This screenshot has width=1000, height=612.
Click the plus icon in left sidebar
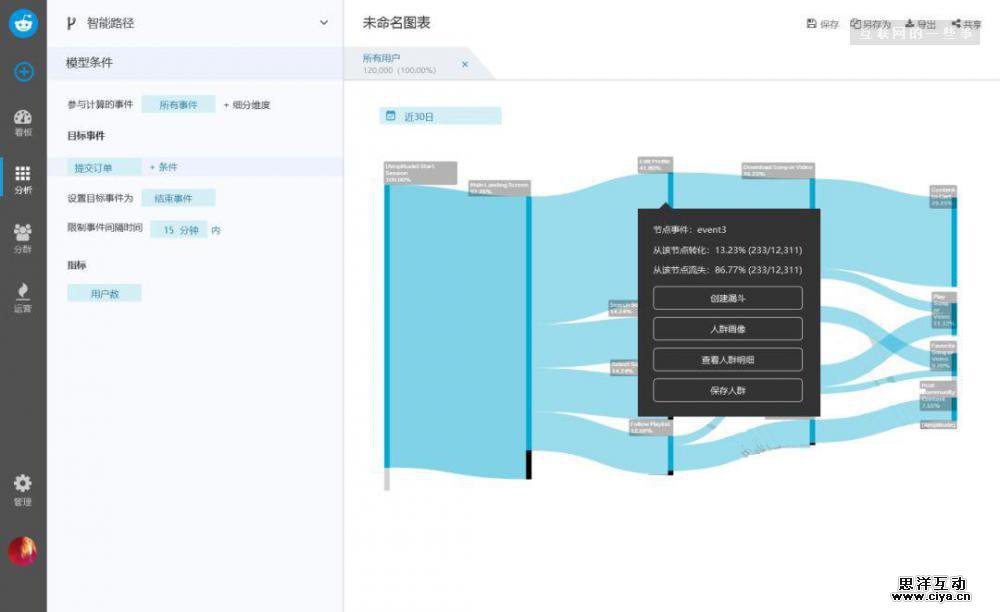[23, 72]
